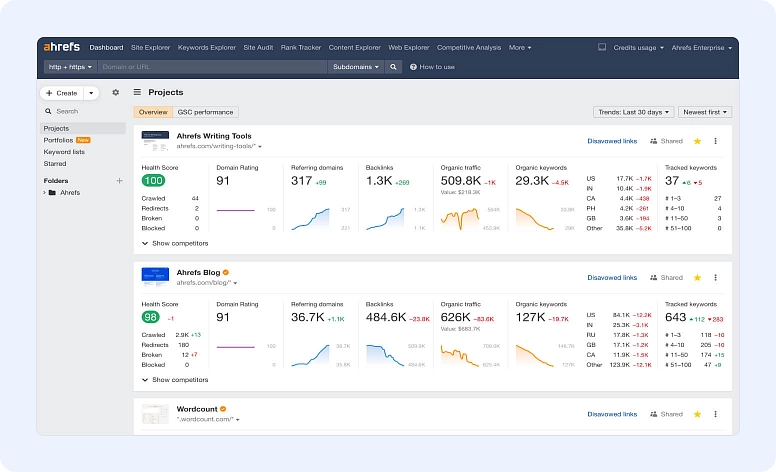The width and height of the screenshot is (776, 472).
Task: Open Ahrefs Writing Tools project thumbnail
Action: 155,141
